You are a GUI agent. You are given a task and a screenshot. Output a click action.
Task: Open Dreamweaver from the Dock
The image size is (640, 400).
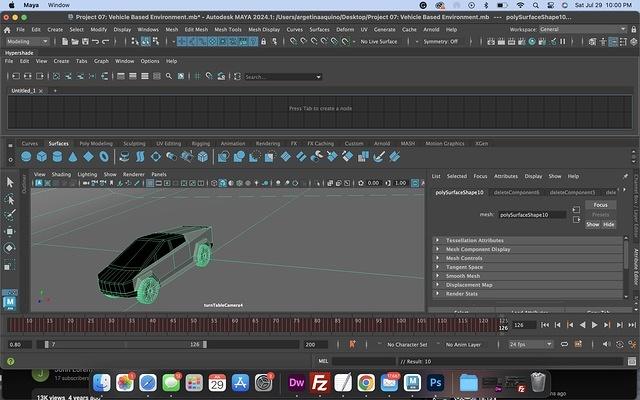click(296, 382)
